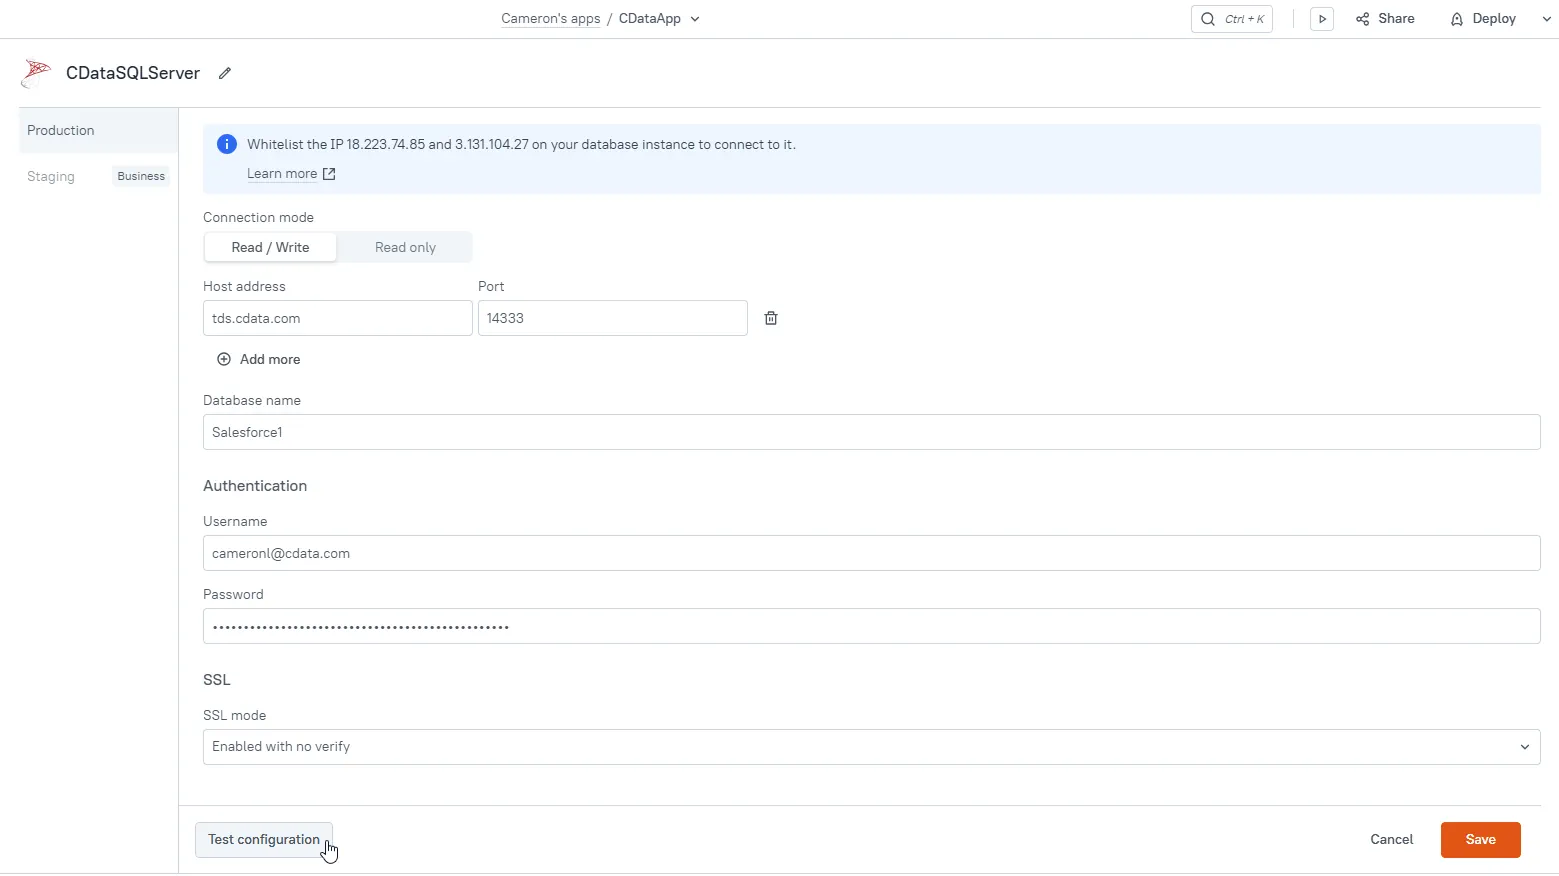
Task: Switch to the Production environment tab
Action: (61, 130)
